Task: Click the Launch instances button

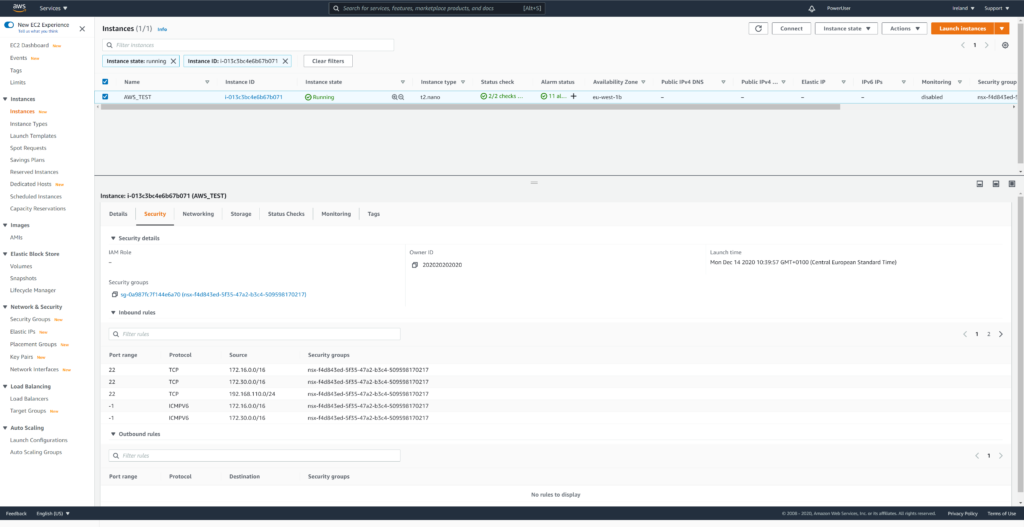Action: [x=963, y=29]
